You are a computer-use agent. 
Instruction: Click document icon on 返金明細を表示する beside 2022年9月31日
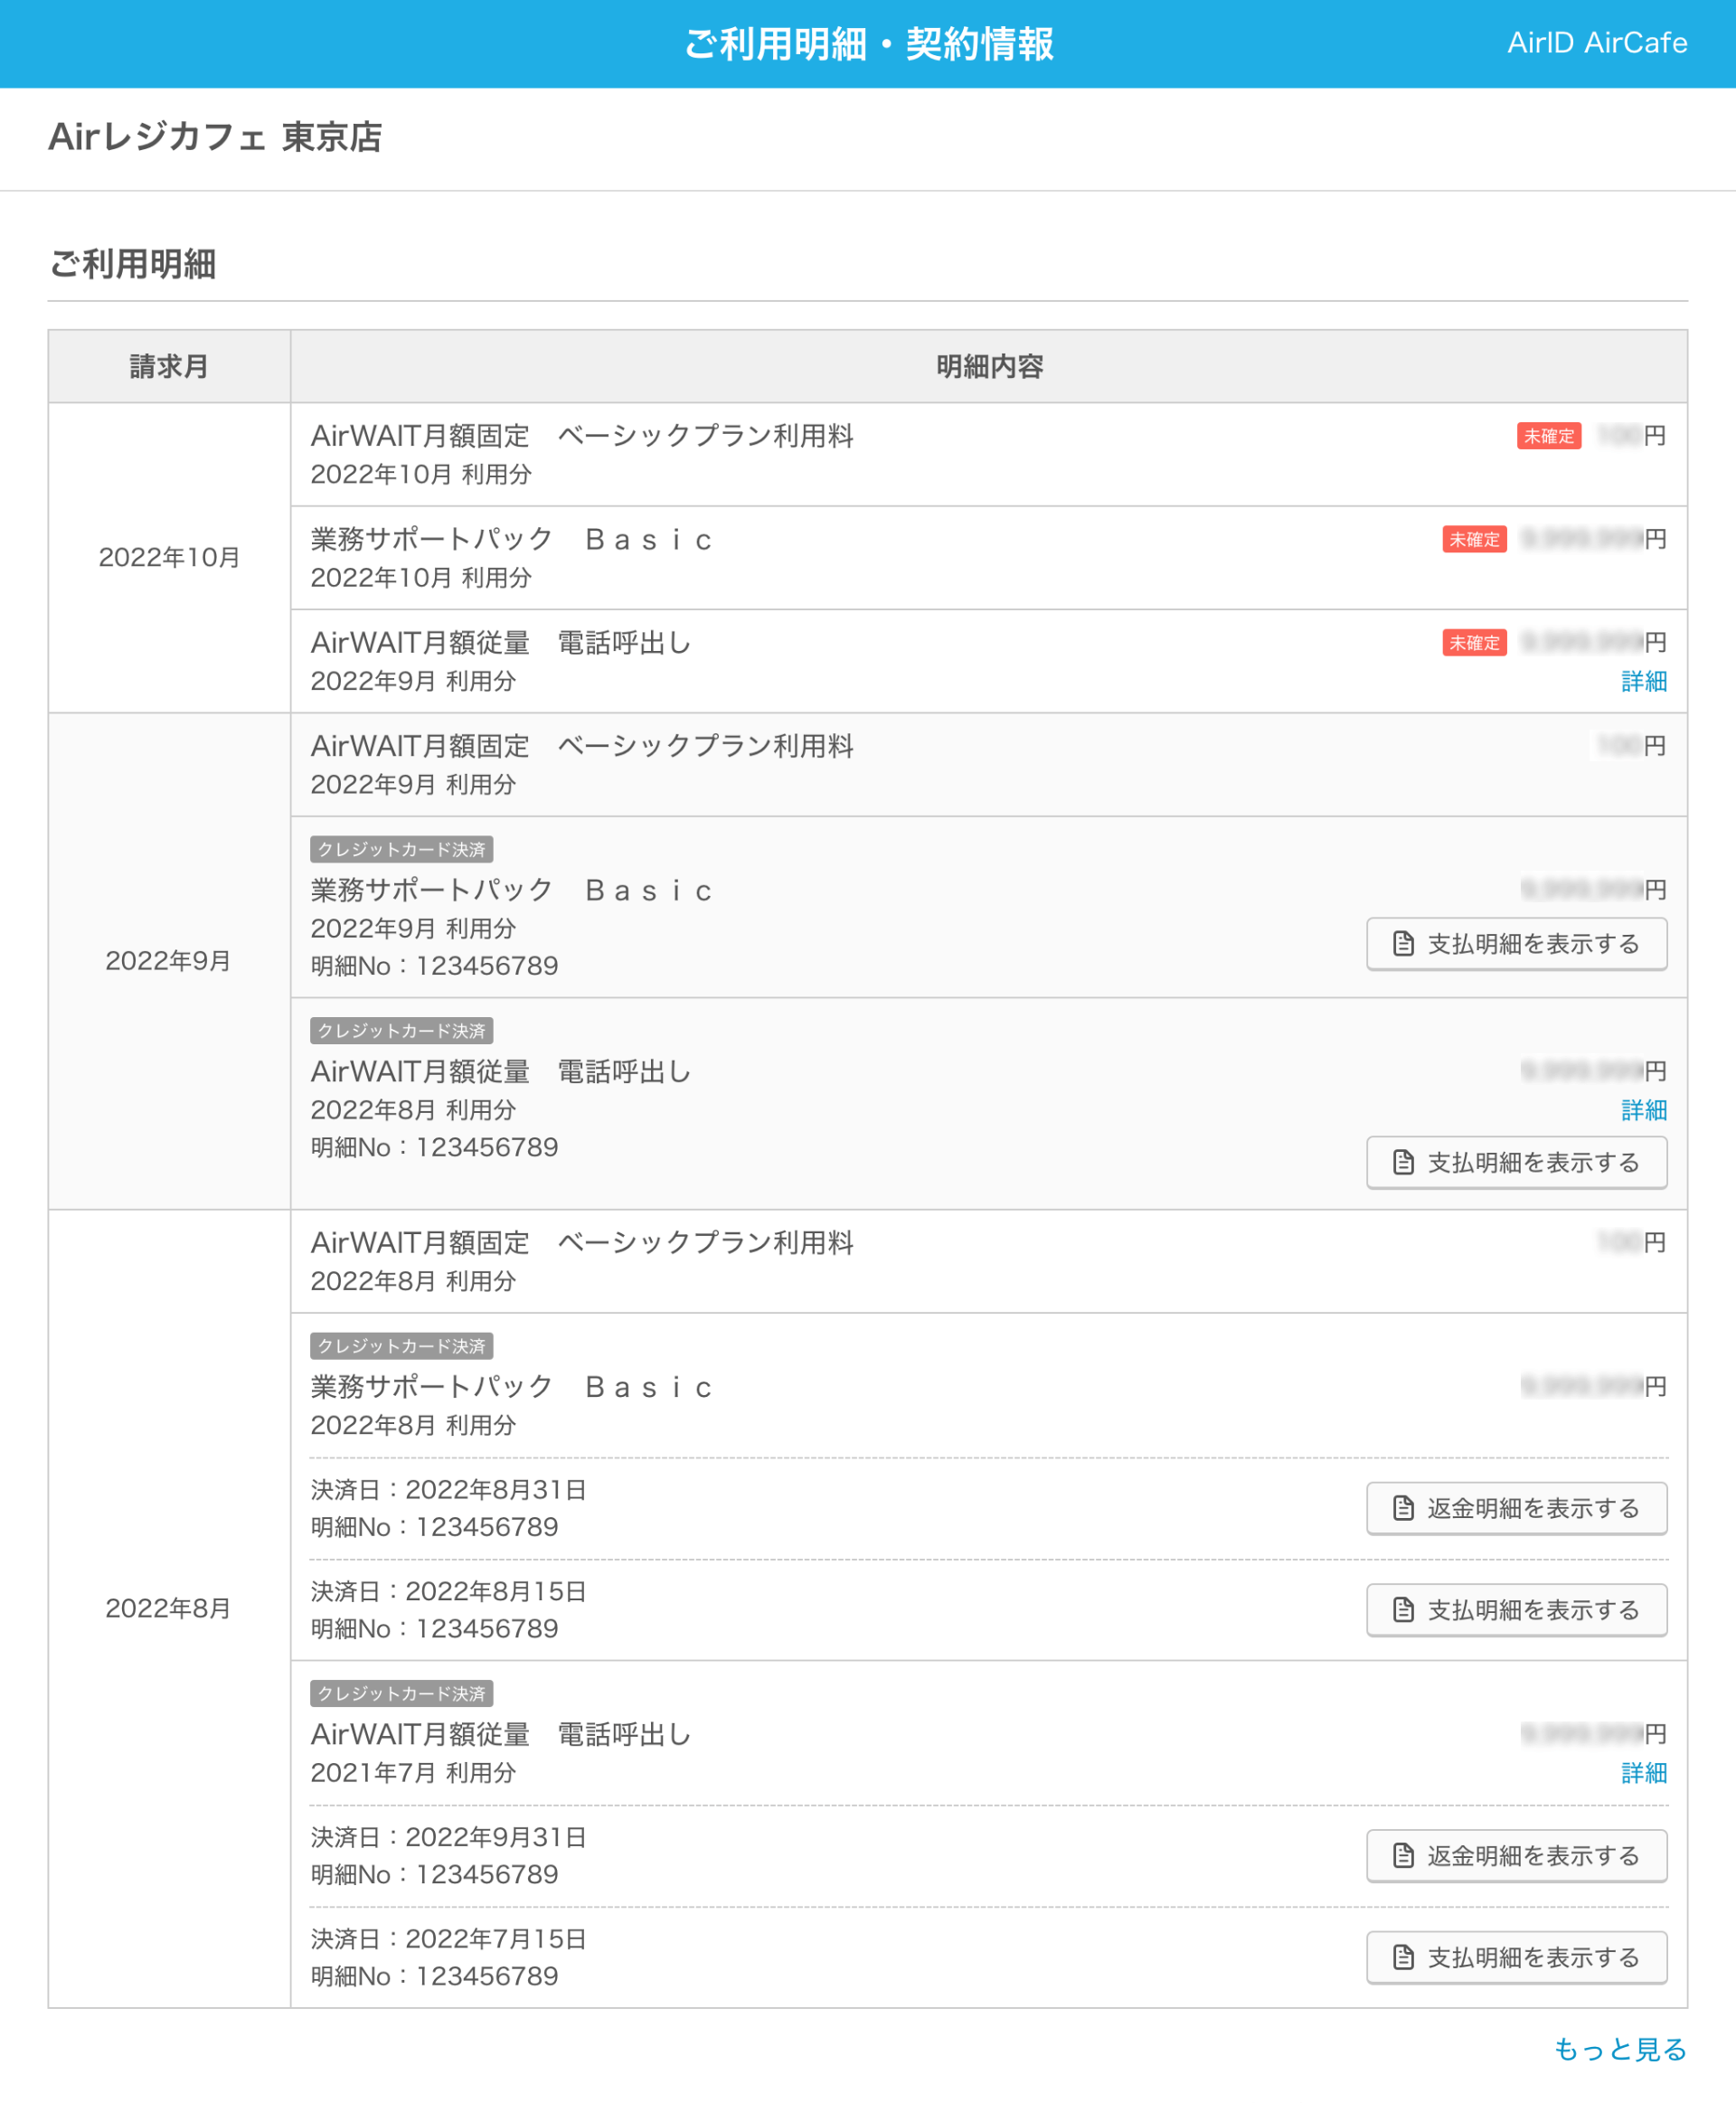coord(1404,1856)
